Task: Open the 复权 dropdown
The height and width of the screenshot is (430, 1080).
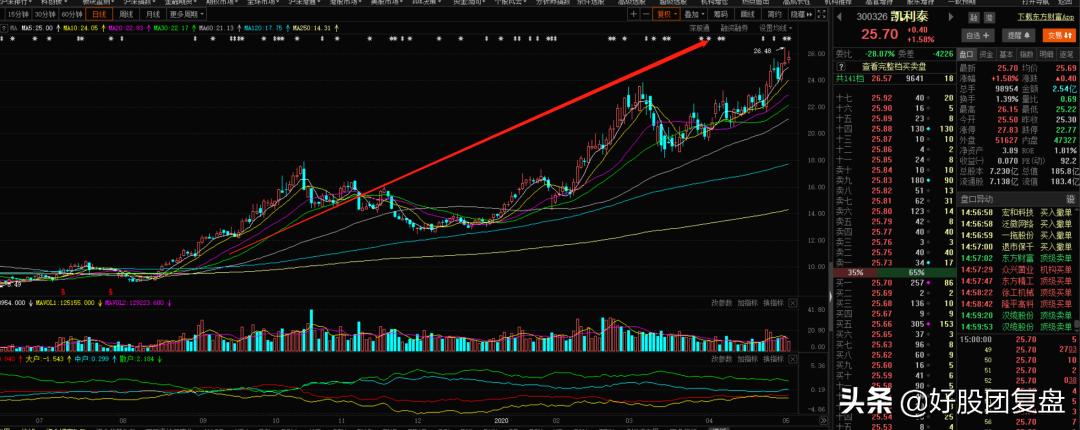Action: pyautogui.click(x=667, y=14)
